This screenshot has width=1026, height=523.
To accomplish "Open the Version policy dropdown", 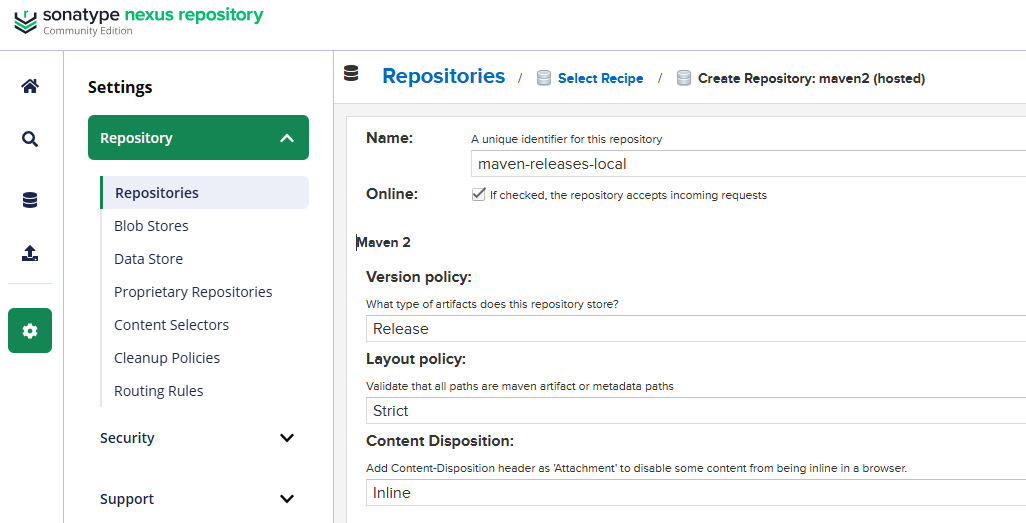I will point(696,329).
